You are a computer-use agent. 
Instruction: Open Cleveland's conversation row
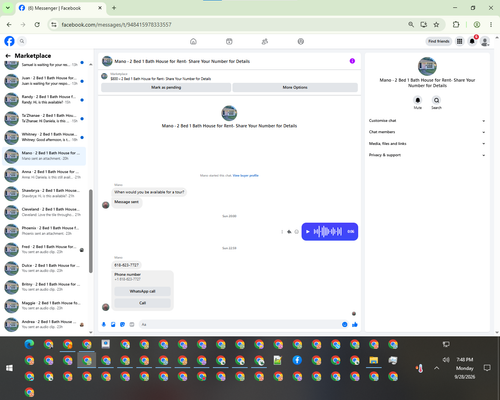point(44,212)
